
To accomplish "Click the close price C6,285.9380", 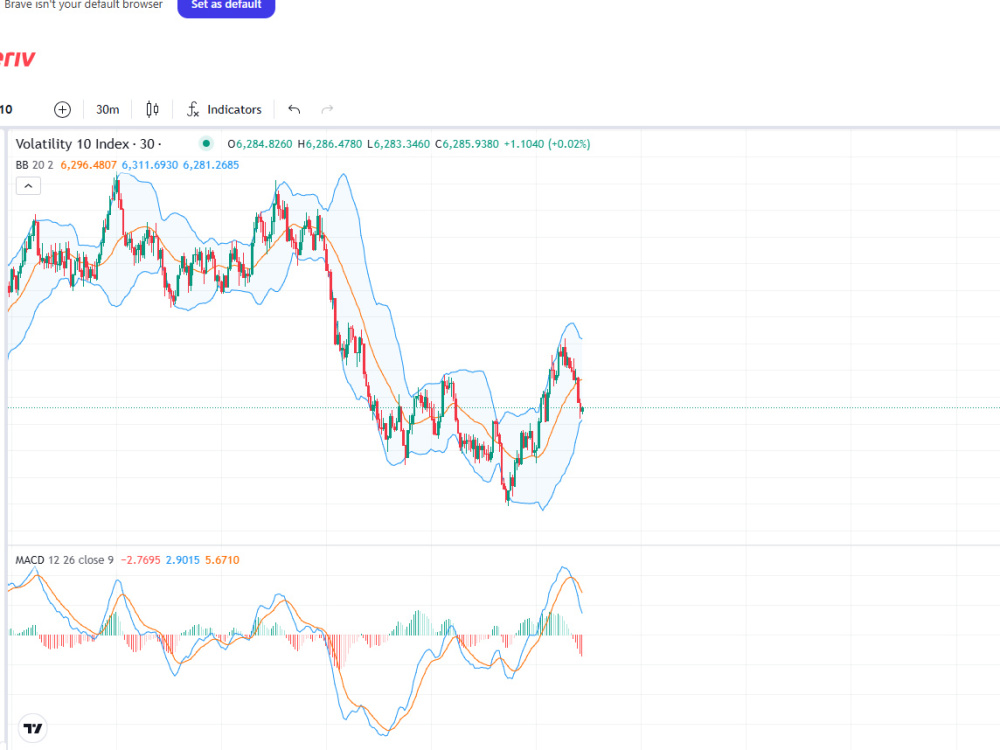I will click(467, 144).
